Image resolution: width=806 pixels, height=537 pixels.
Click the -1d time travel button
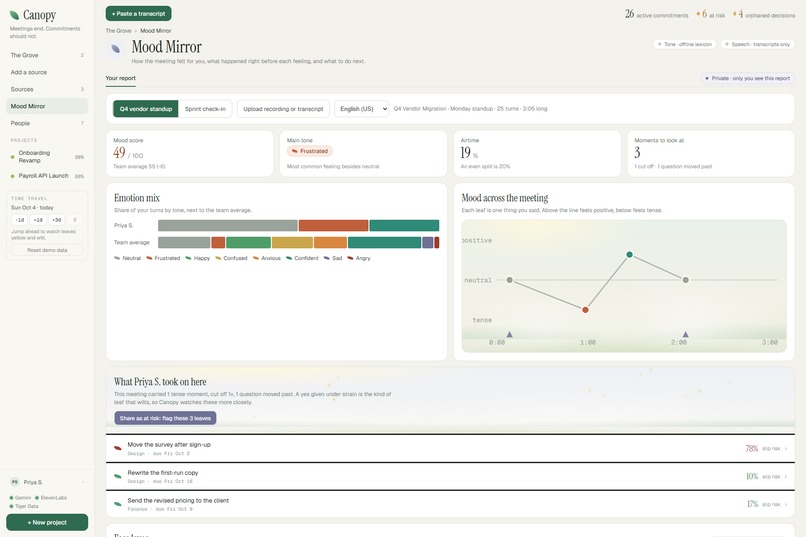(x=20, y=220)
